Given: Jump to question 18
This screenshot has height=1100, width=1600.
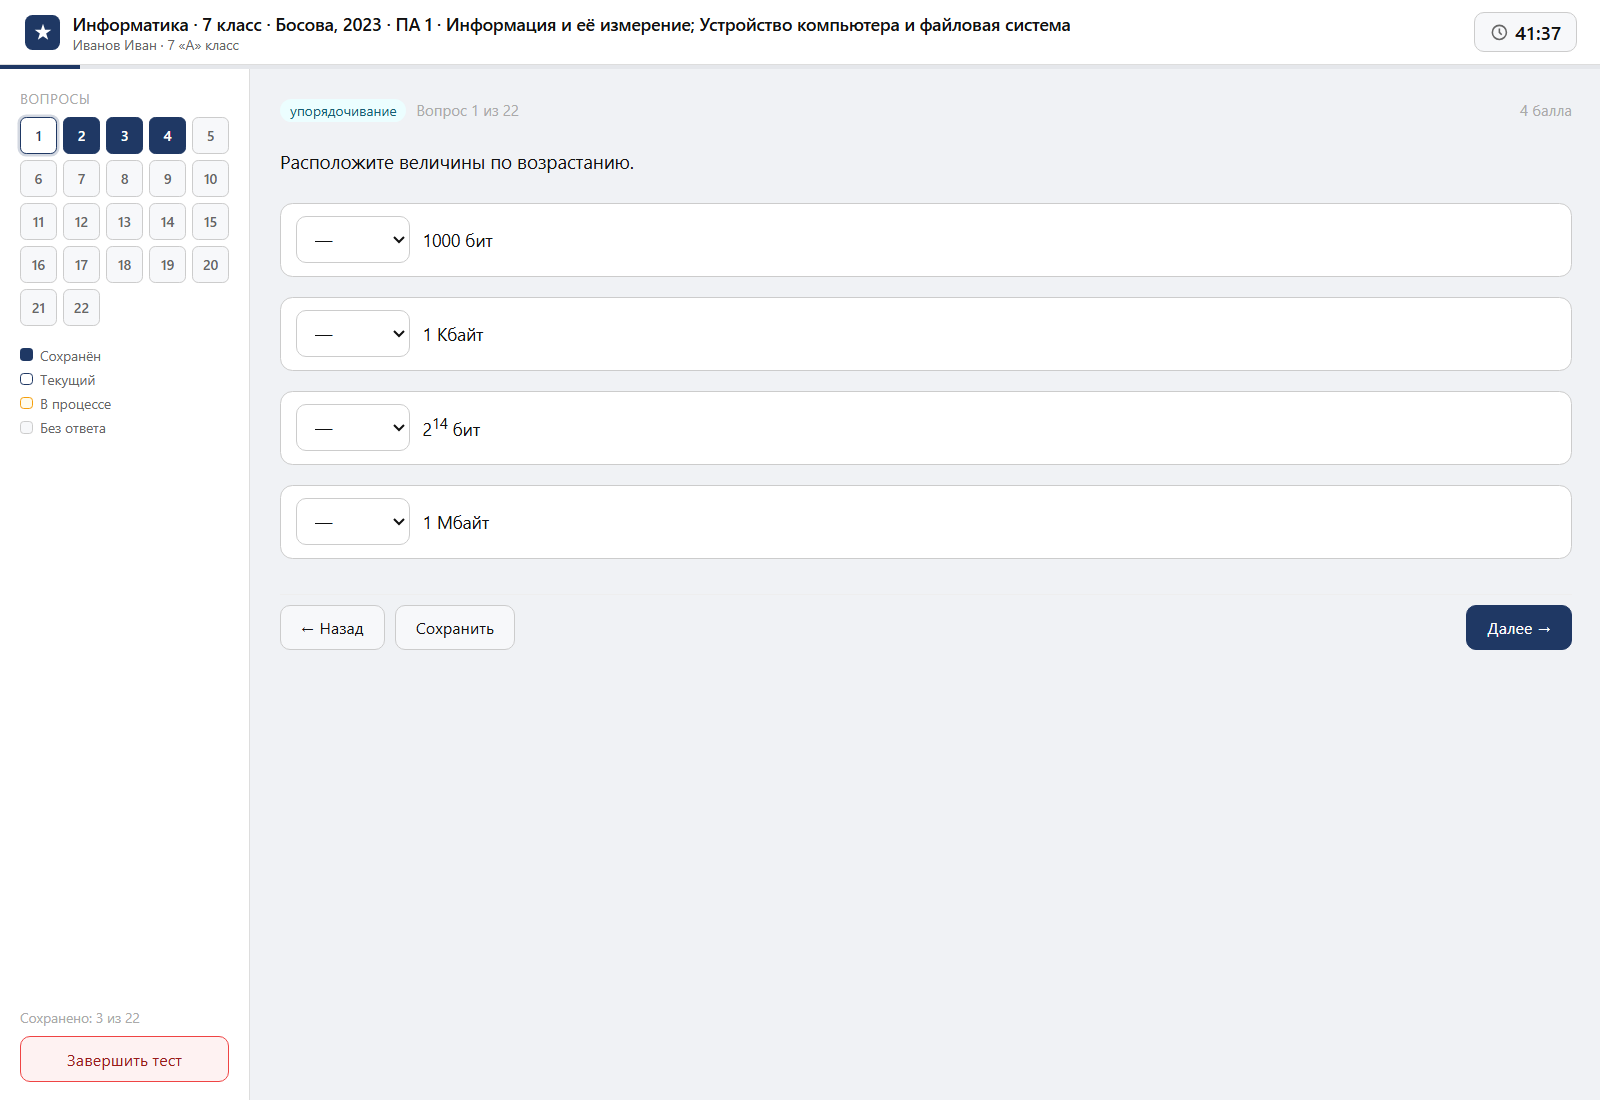Looking at the screenshot, I should [124, 265].
